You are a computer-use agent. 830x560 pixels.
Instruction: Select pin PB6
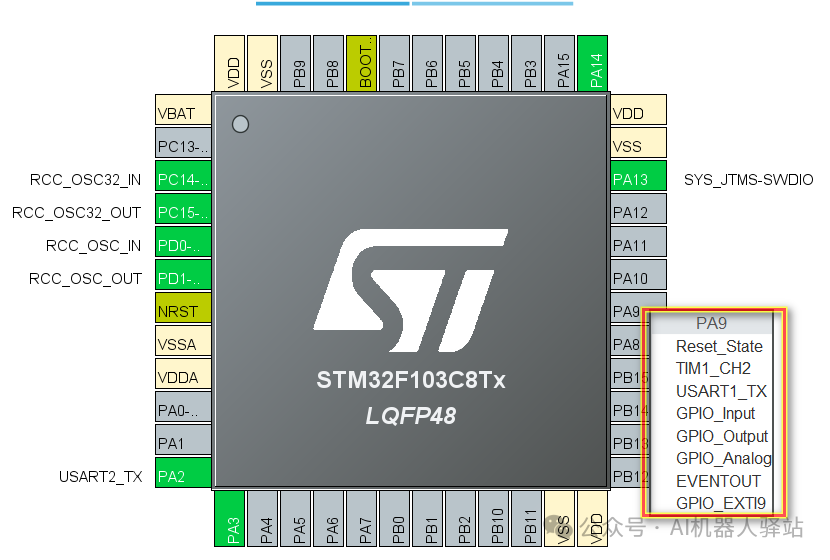point(428,64)
